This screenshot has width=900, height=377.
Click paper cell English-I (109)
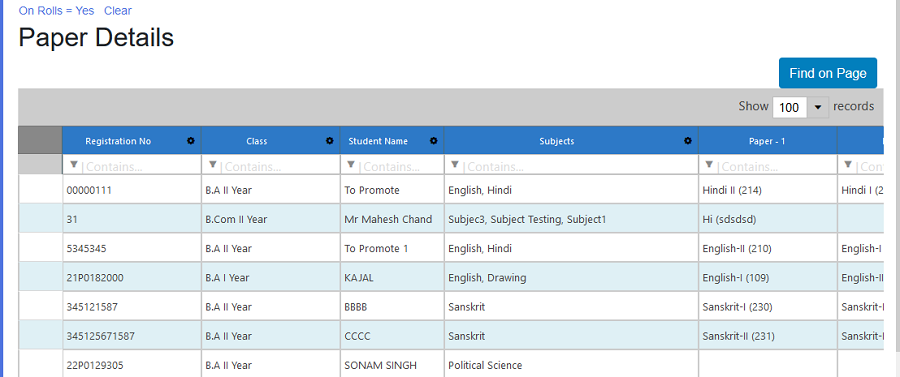(x=768, y=278)
